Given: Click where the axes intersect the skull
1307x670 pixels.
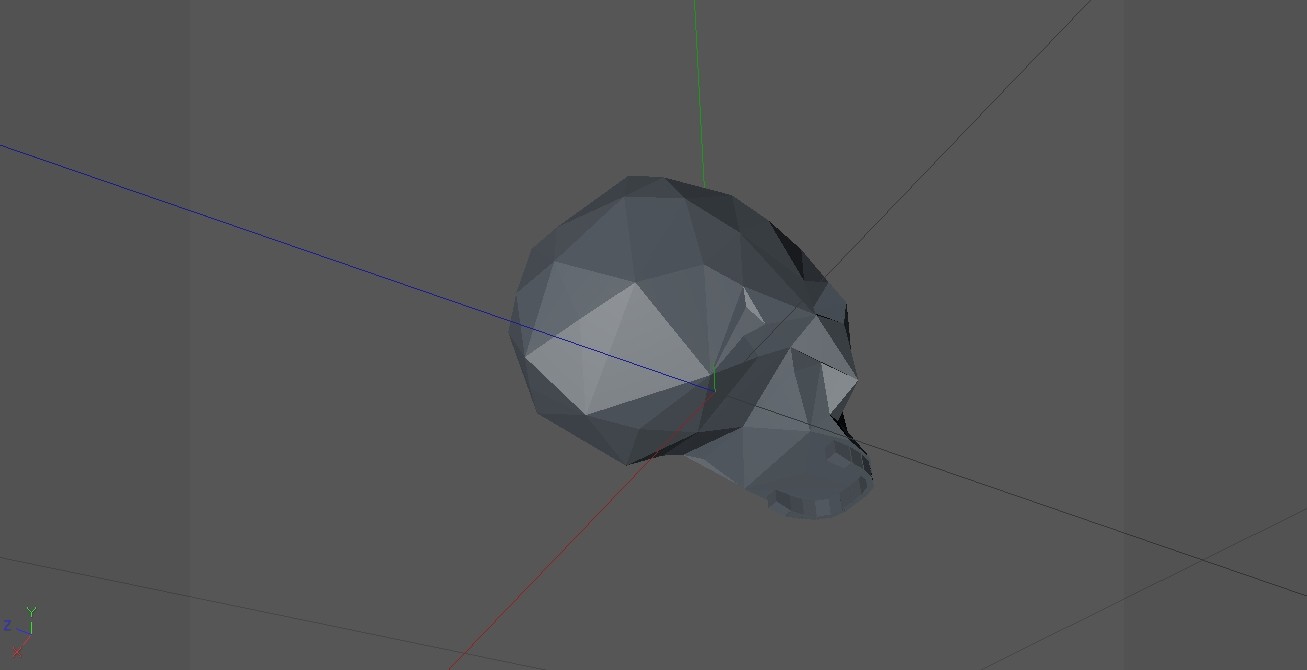Looking at the screenshot, I should pyautogui.click(x=714, y=381).
